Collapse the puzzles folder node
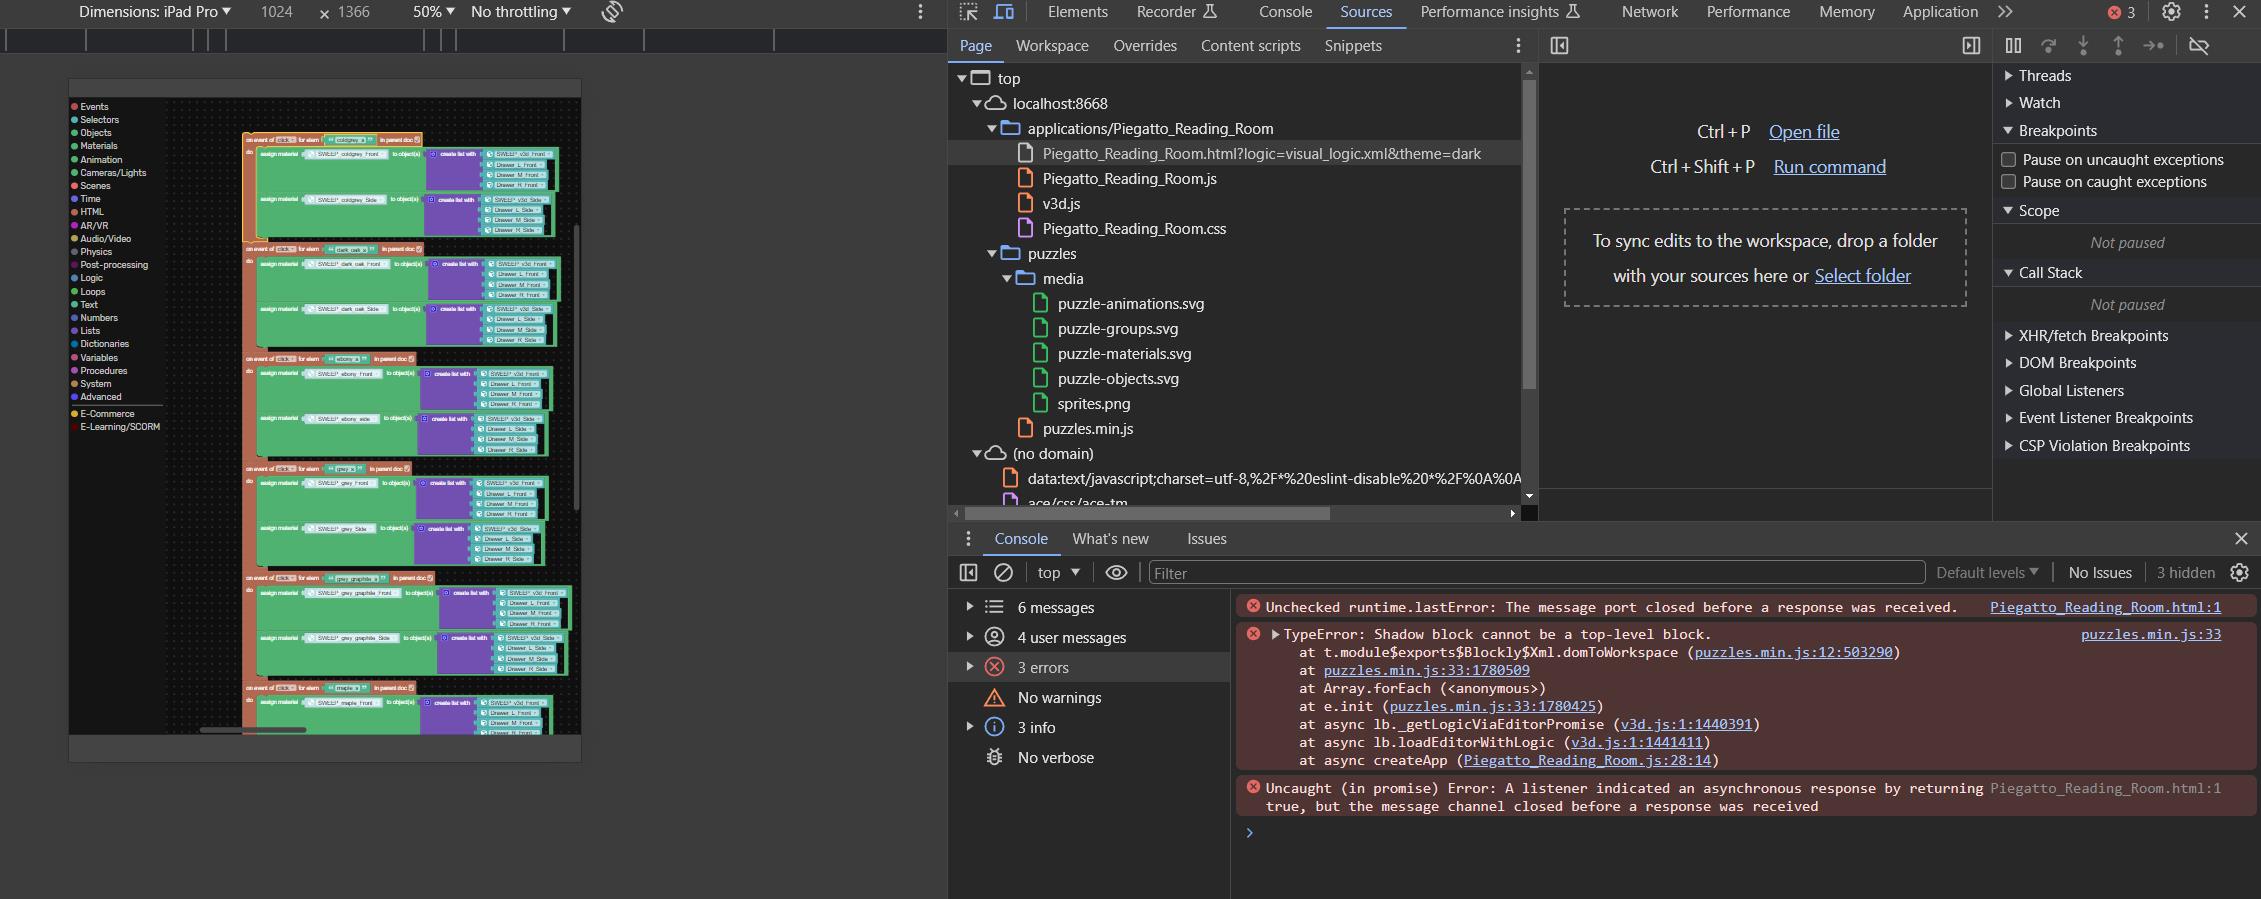Image resolution: width=2261 pixels, height=899 pixels. click(x=992, y=254)
